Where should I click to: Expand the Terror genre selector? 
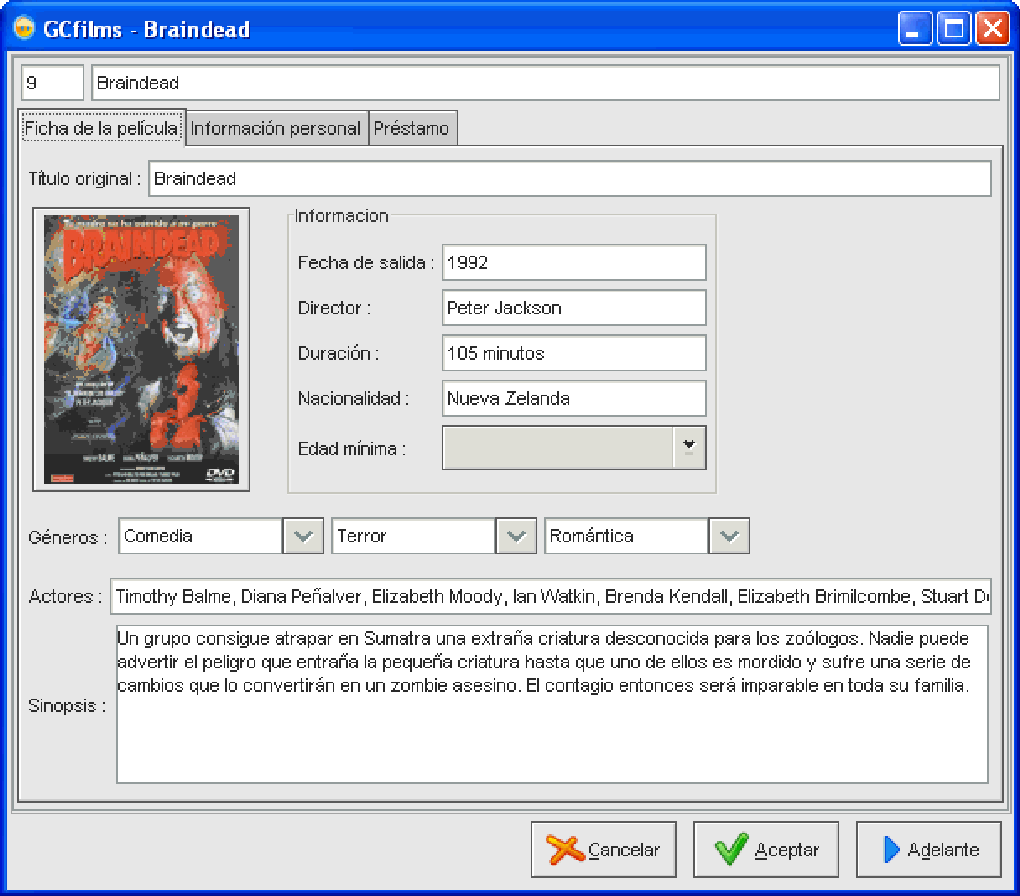click(516, 536)
